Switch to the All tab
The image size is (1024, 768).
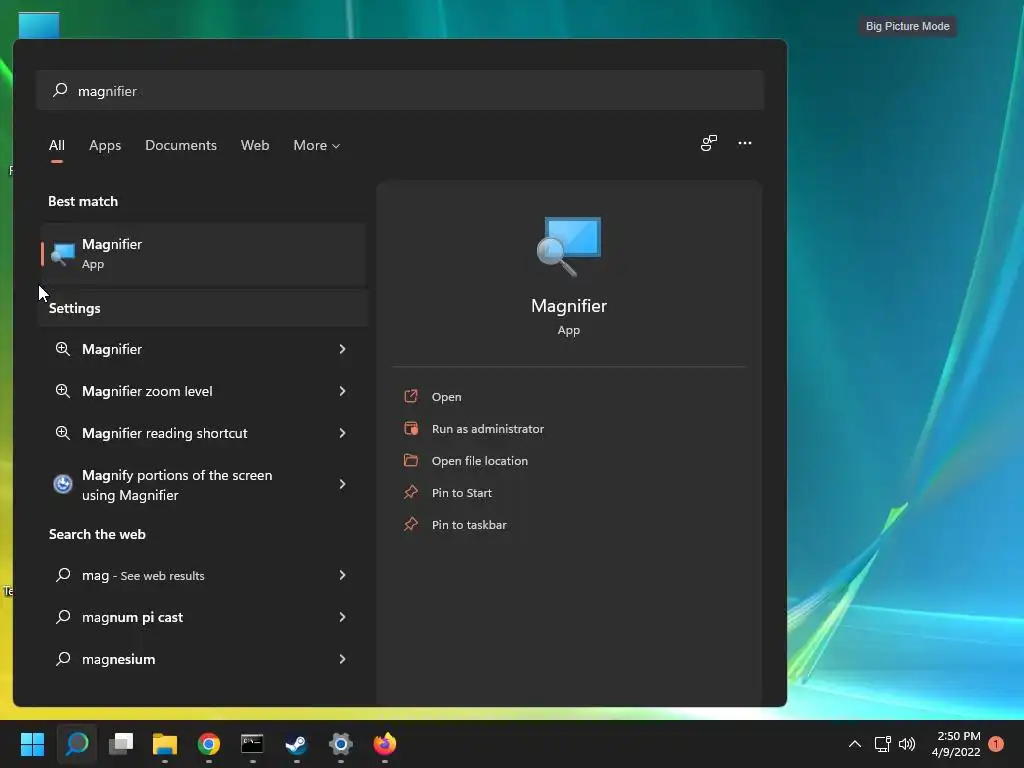(57, 146)
